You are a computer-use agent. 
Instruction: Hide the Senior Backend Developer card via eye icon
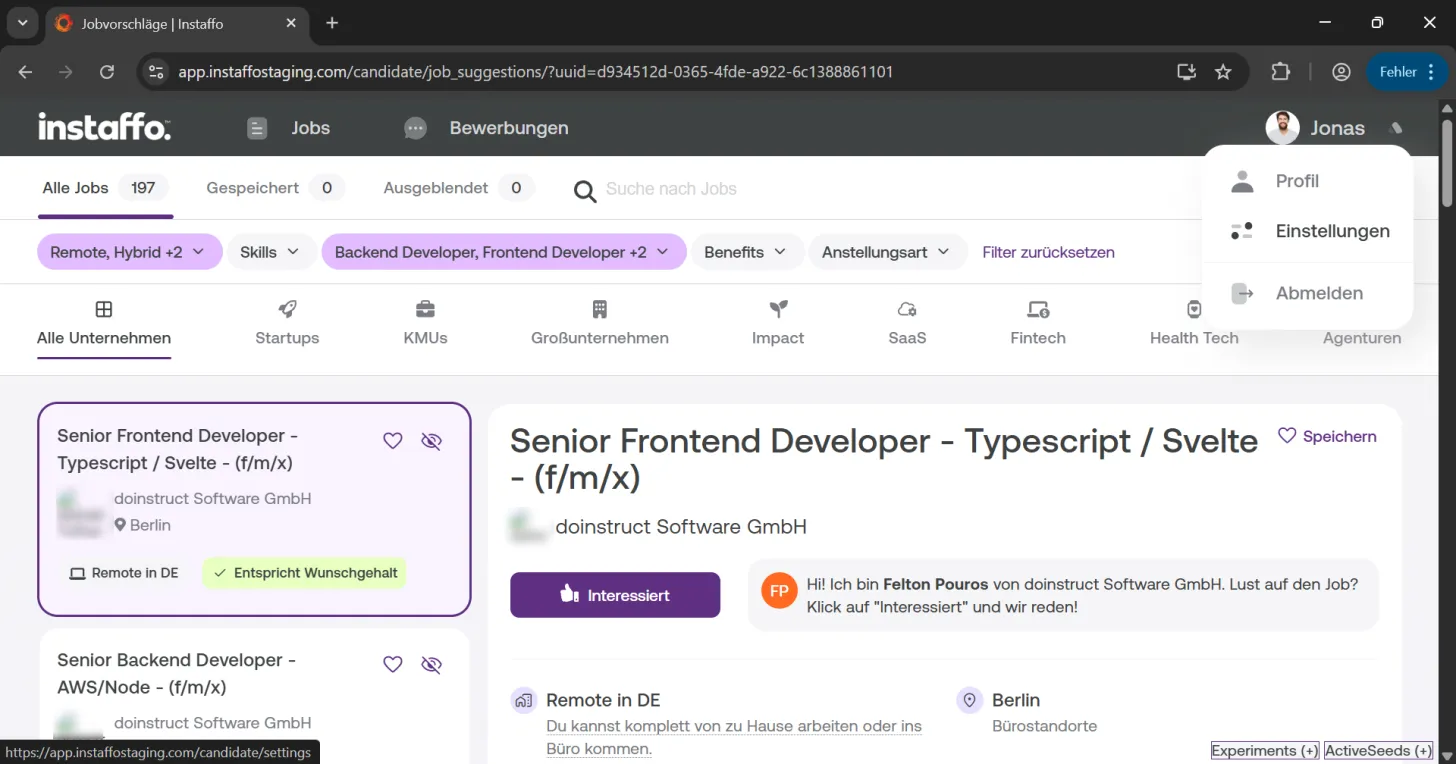(x=431, y=665)
